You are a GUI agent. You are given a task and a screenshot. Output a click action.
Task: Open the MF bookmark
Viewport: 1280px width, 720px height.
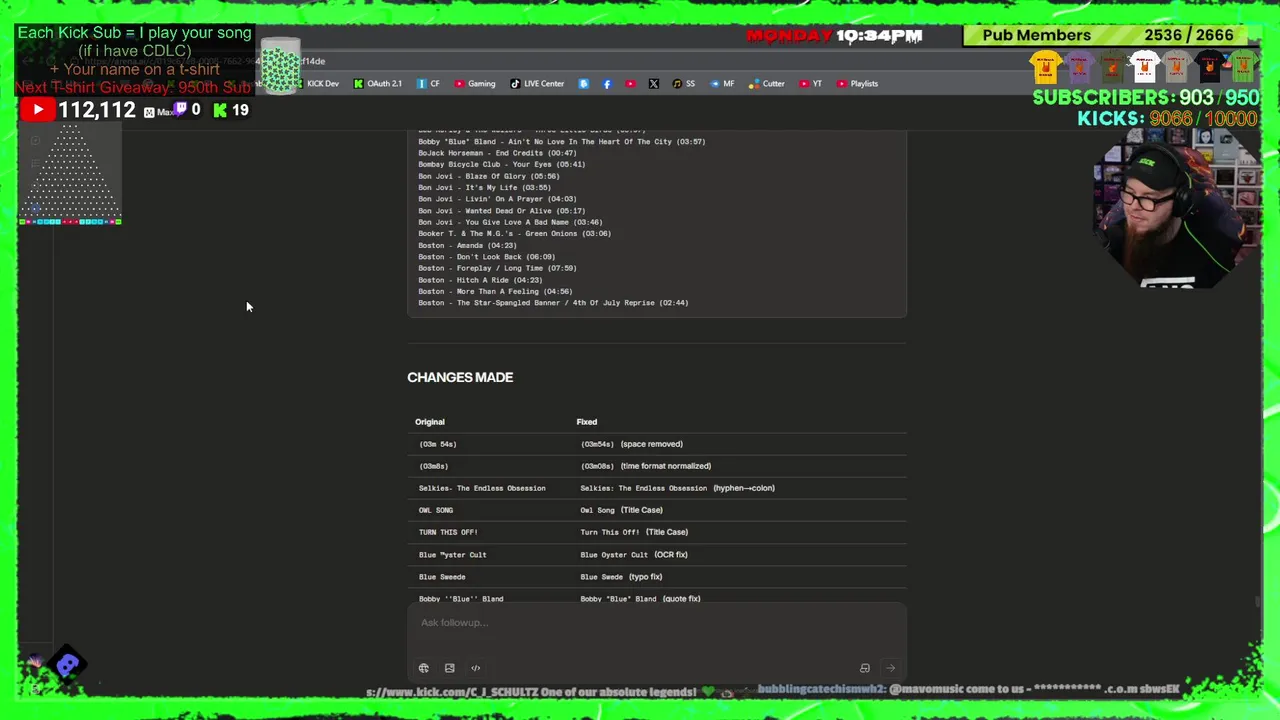(722, 84)
